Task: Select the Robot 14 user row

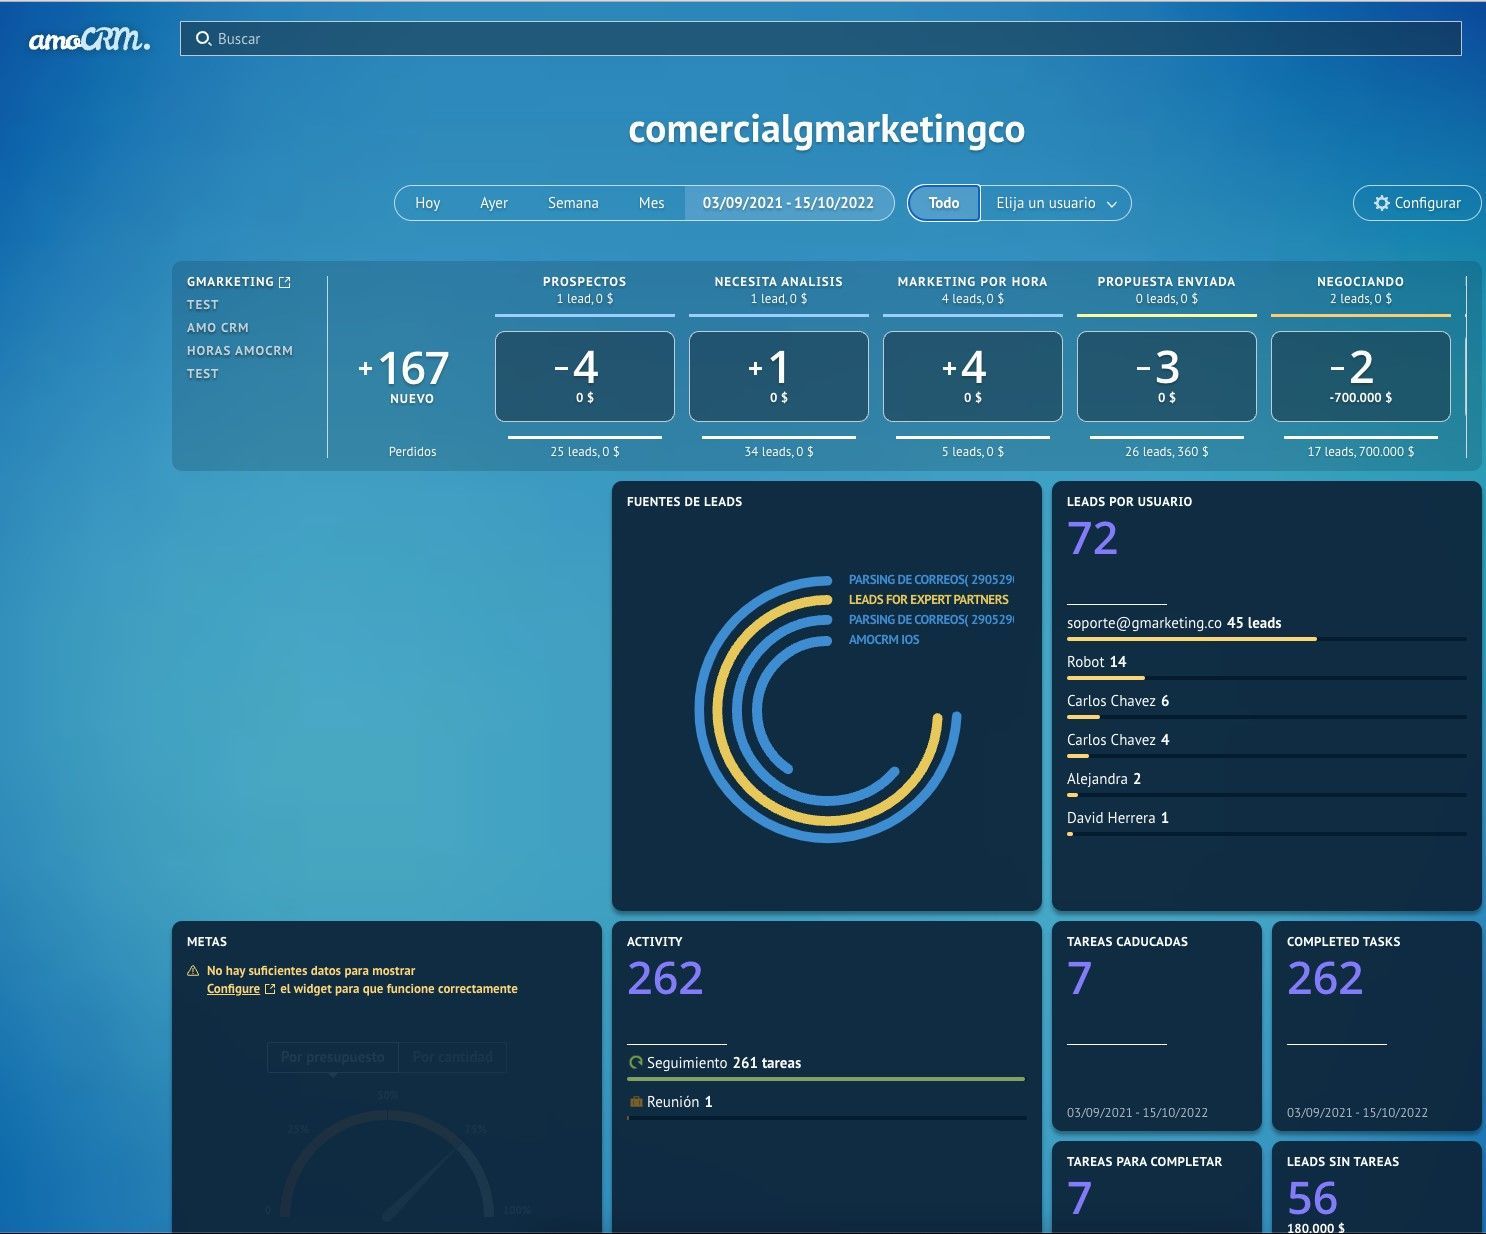Action: 1266,667
